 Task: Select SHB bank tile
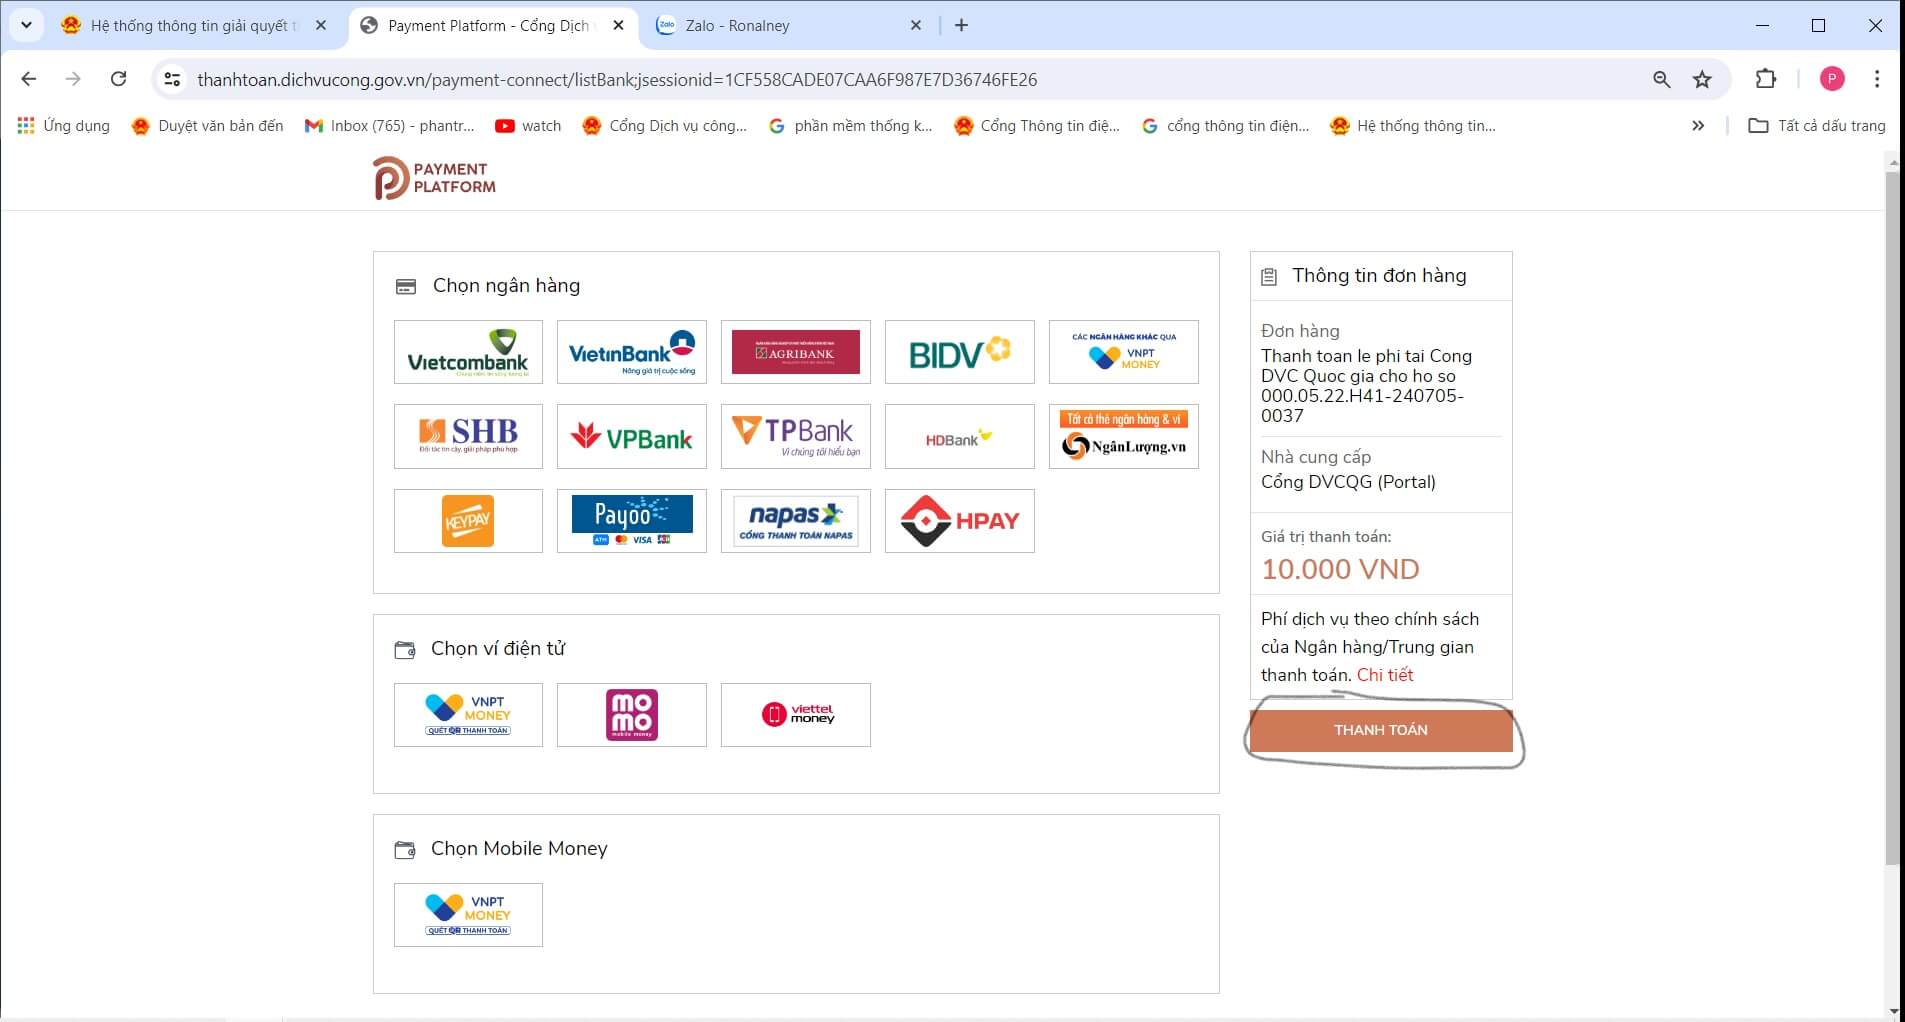[468, 436]
